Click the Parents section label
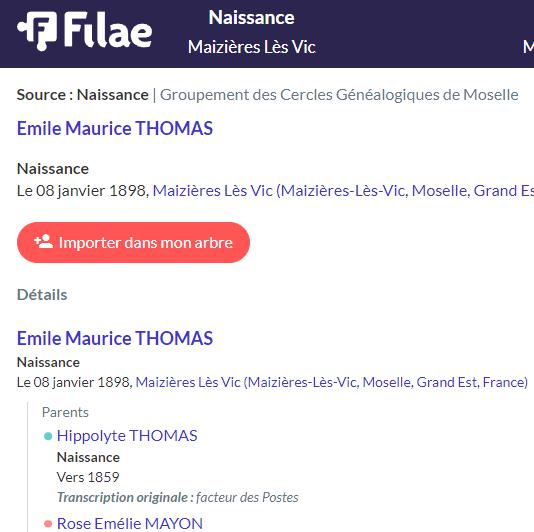The height and width of the screenshot is (532, 534). [65, 412]
